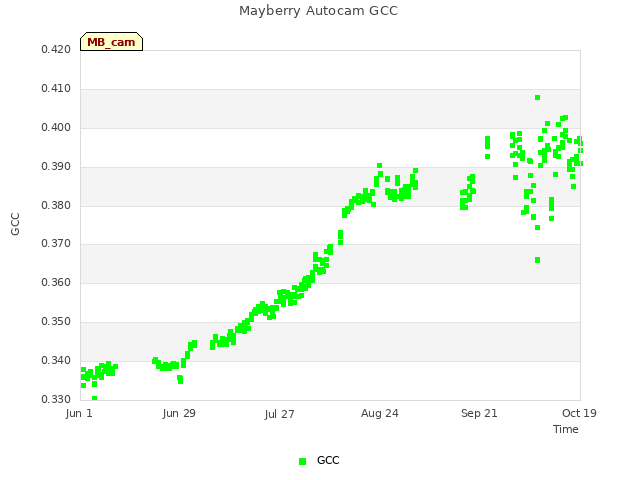Click the 0.380 y-axis value
Screen dimensions: 640x480
tap(56, 205)
